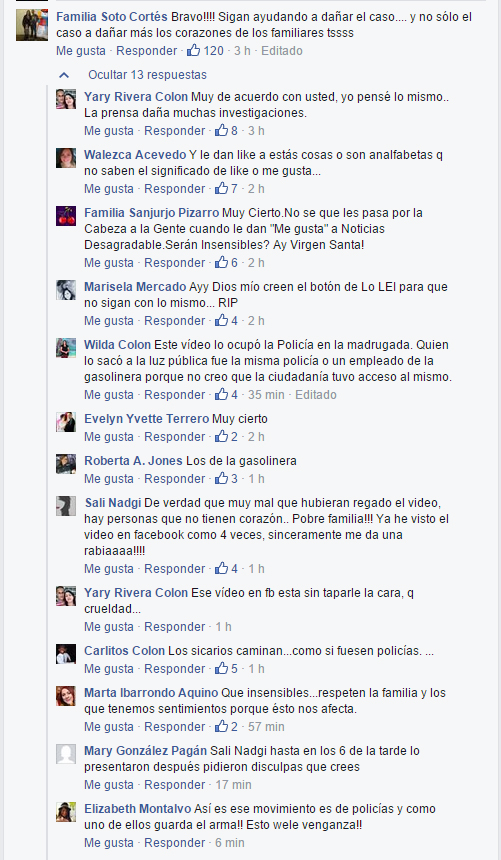Click thumbs-up icon with 120 likes
Screen dimensions: 501x860
[x=193, y=50]
